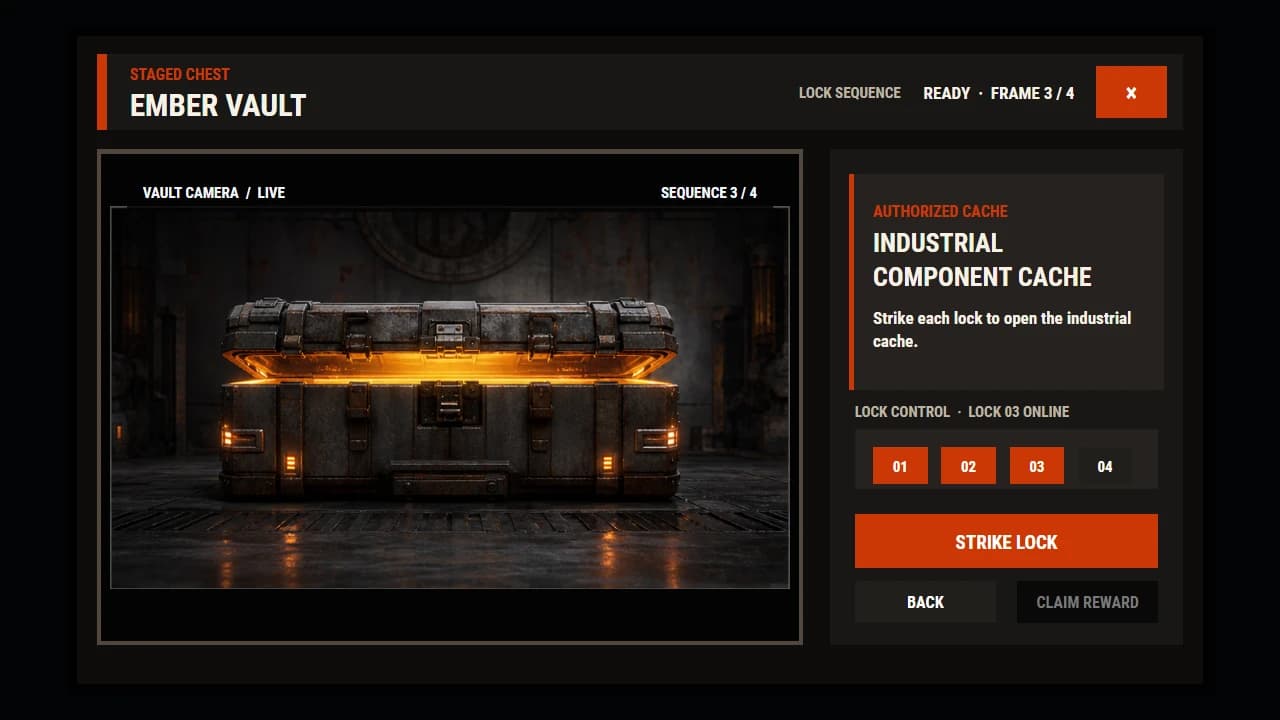Click INDUSTRIAL COMPONENT CACHE heading
Screen dimensions: 1280x720
pyautogui.click(x=982, y=260)
